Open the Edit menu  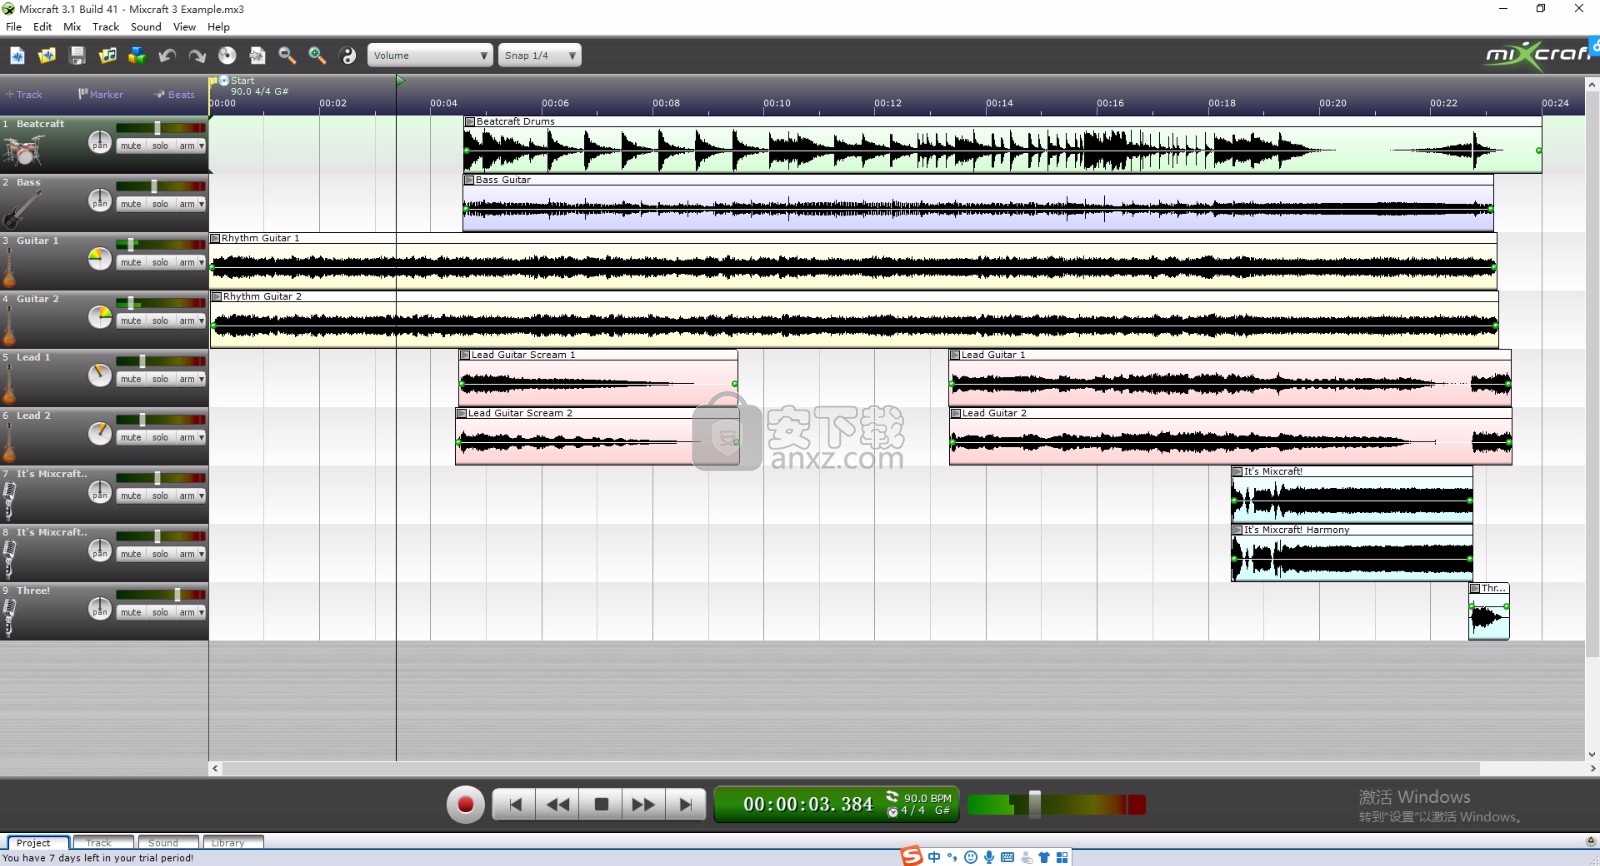pos(42,27)
